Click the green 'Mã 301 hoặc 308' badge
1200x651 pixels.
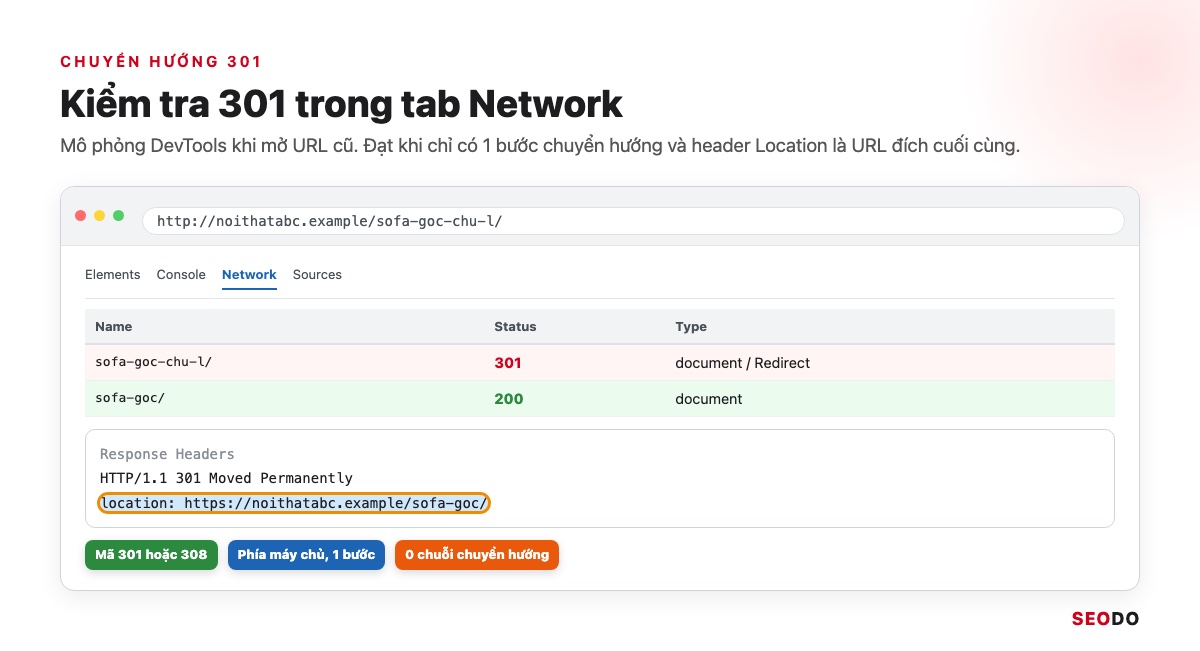tap(151, 555)
